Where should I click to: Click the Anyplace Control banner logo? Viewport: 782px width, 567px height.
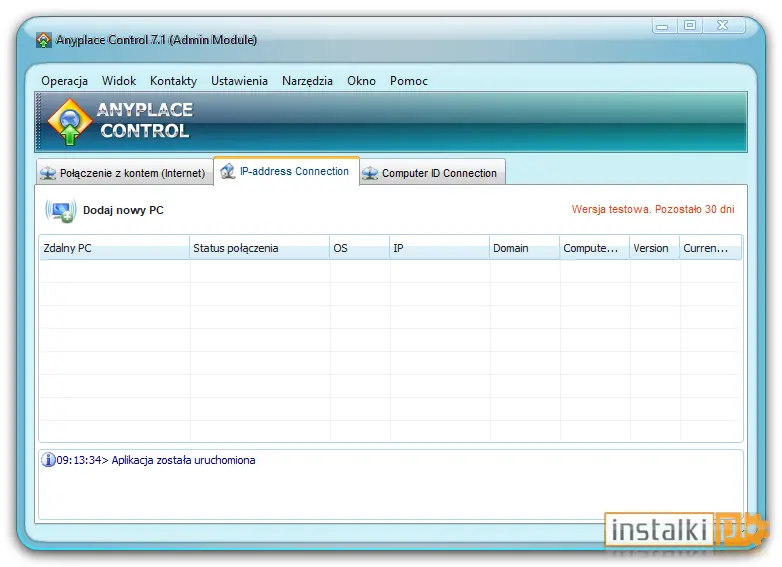click(70, 122)
